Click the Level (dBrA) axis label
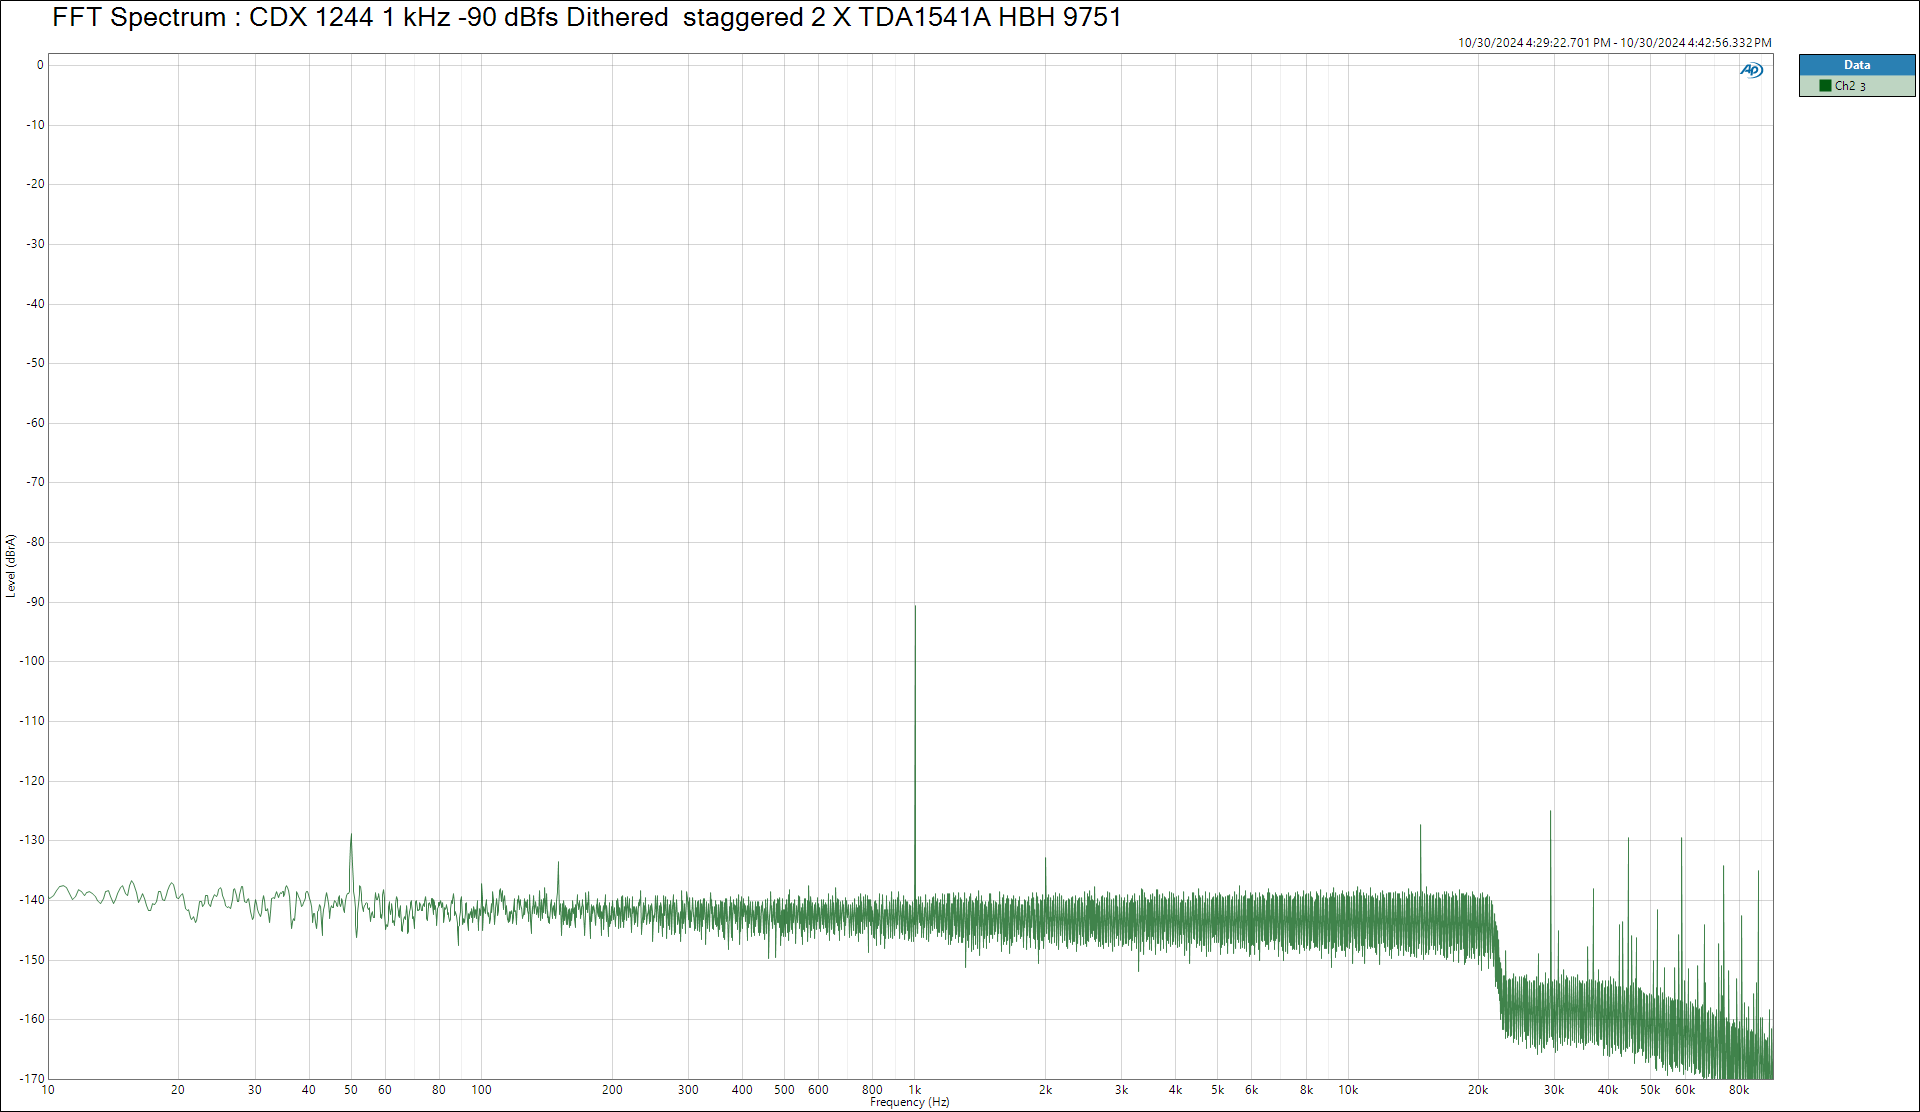 (11, 566)
